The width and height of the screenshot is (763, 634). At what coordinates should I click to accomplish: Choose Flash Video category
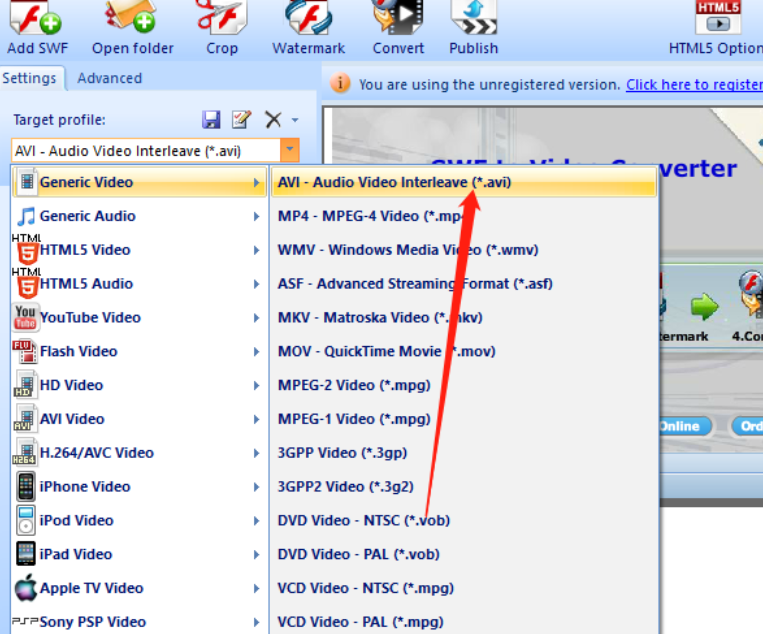click(140, 351)
